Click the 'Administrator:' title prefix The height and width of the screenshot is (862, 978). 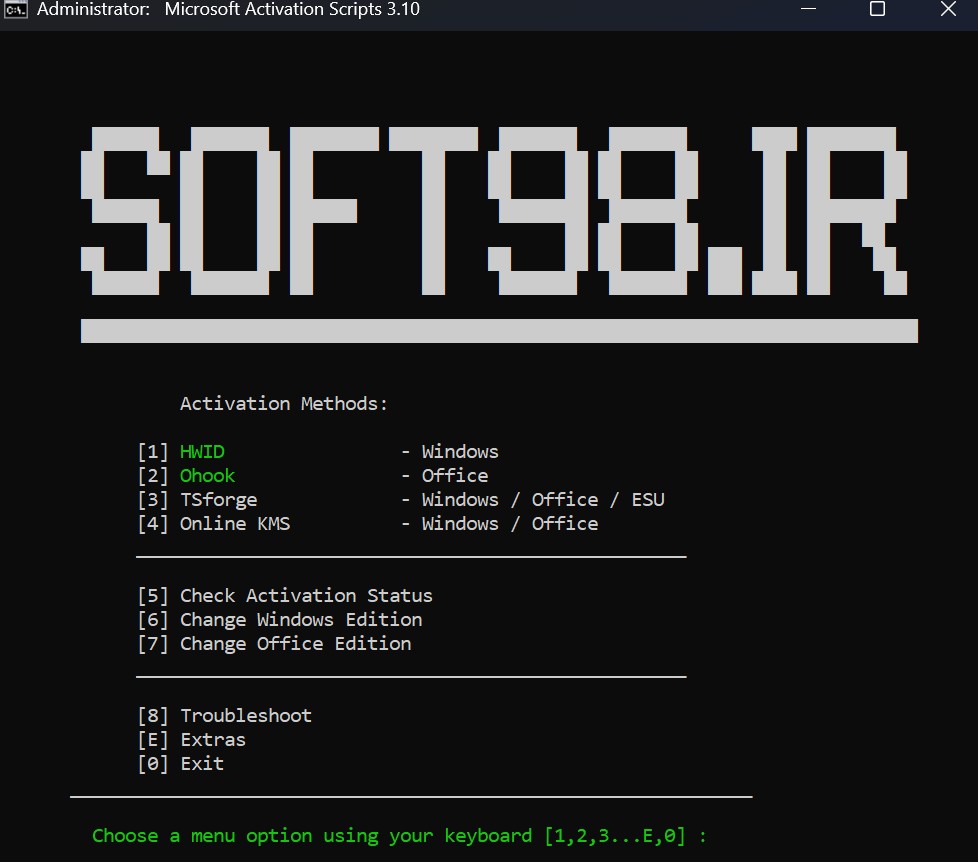(x=93, y=9)
